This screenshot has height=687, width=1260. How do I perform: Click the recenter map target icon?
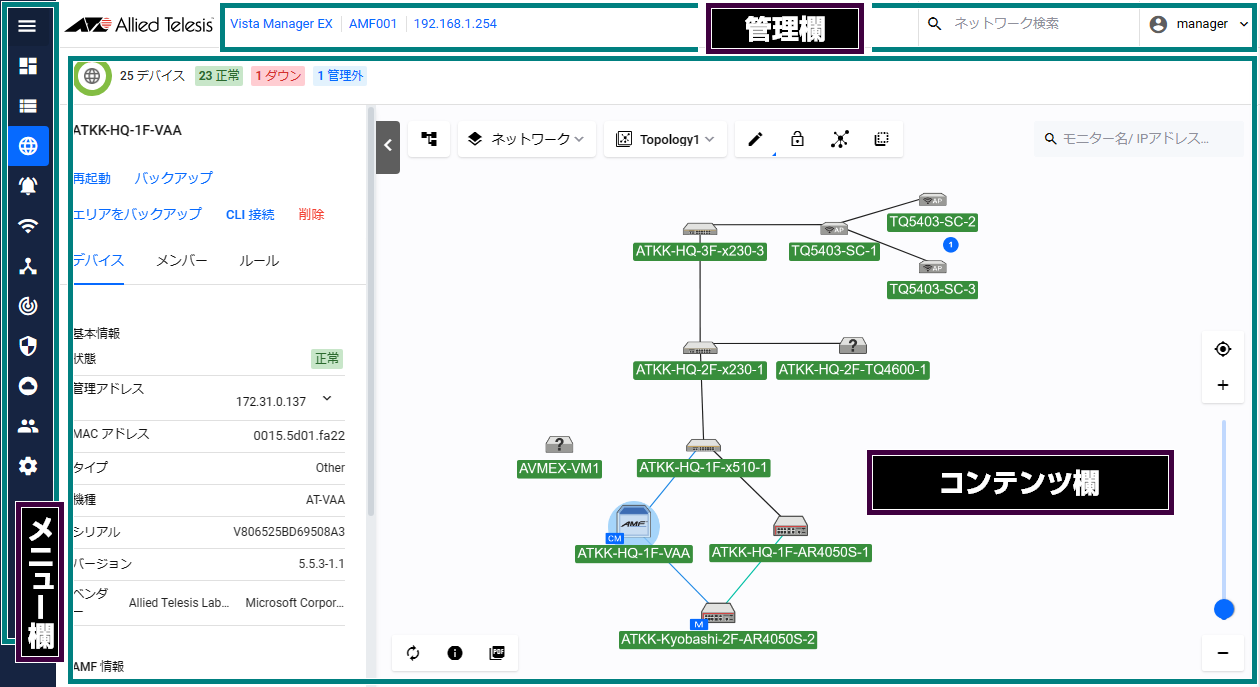(x=1222, y=349)
